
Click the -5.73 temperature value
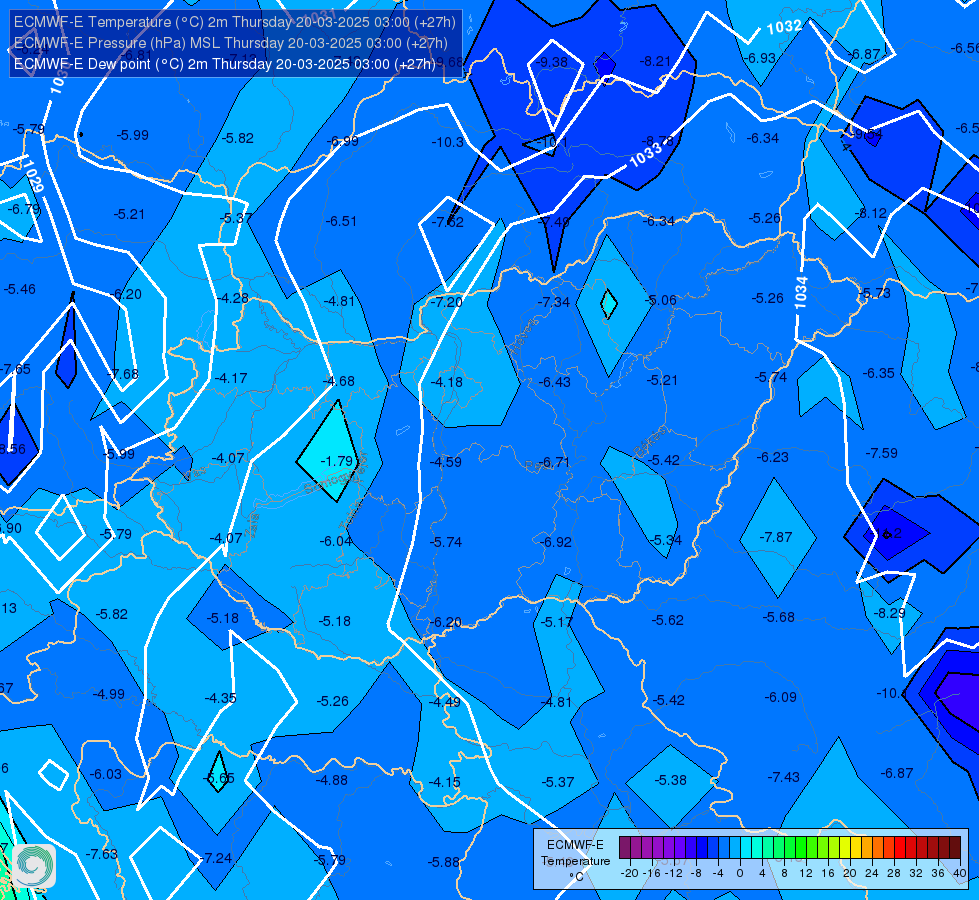(x=875, y=293)
